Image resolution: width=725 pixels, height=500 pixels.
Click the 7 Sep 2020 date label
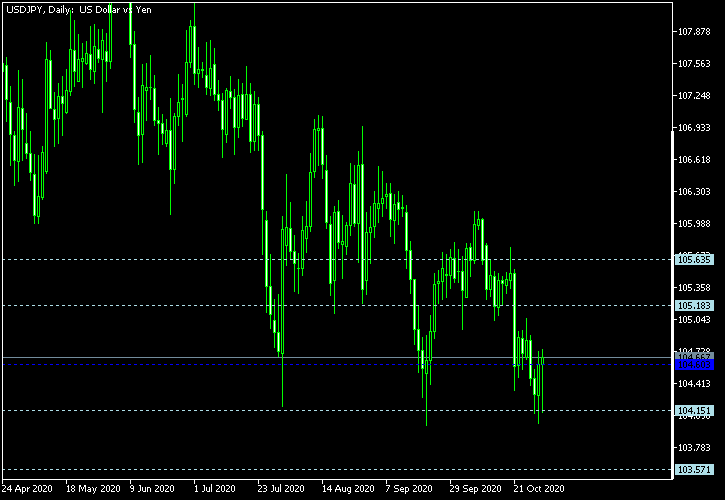[409, 488]
